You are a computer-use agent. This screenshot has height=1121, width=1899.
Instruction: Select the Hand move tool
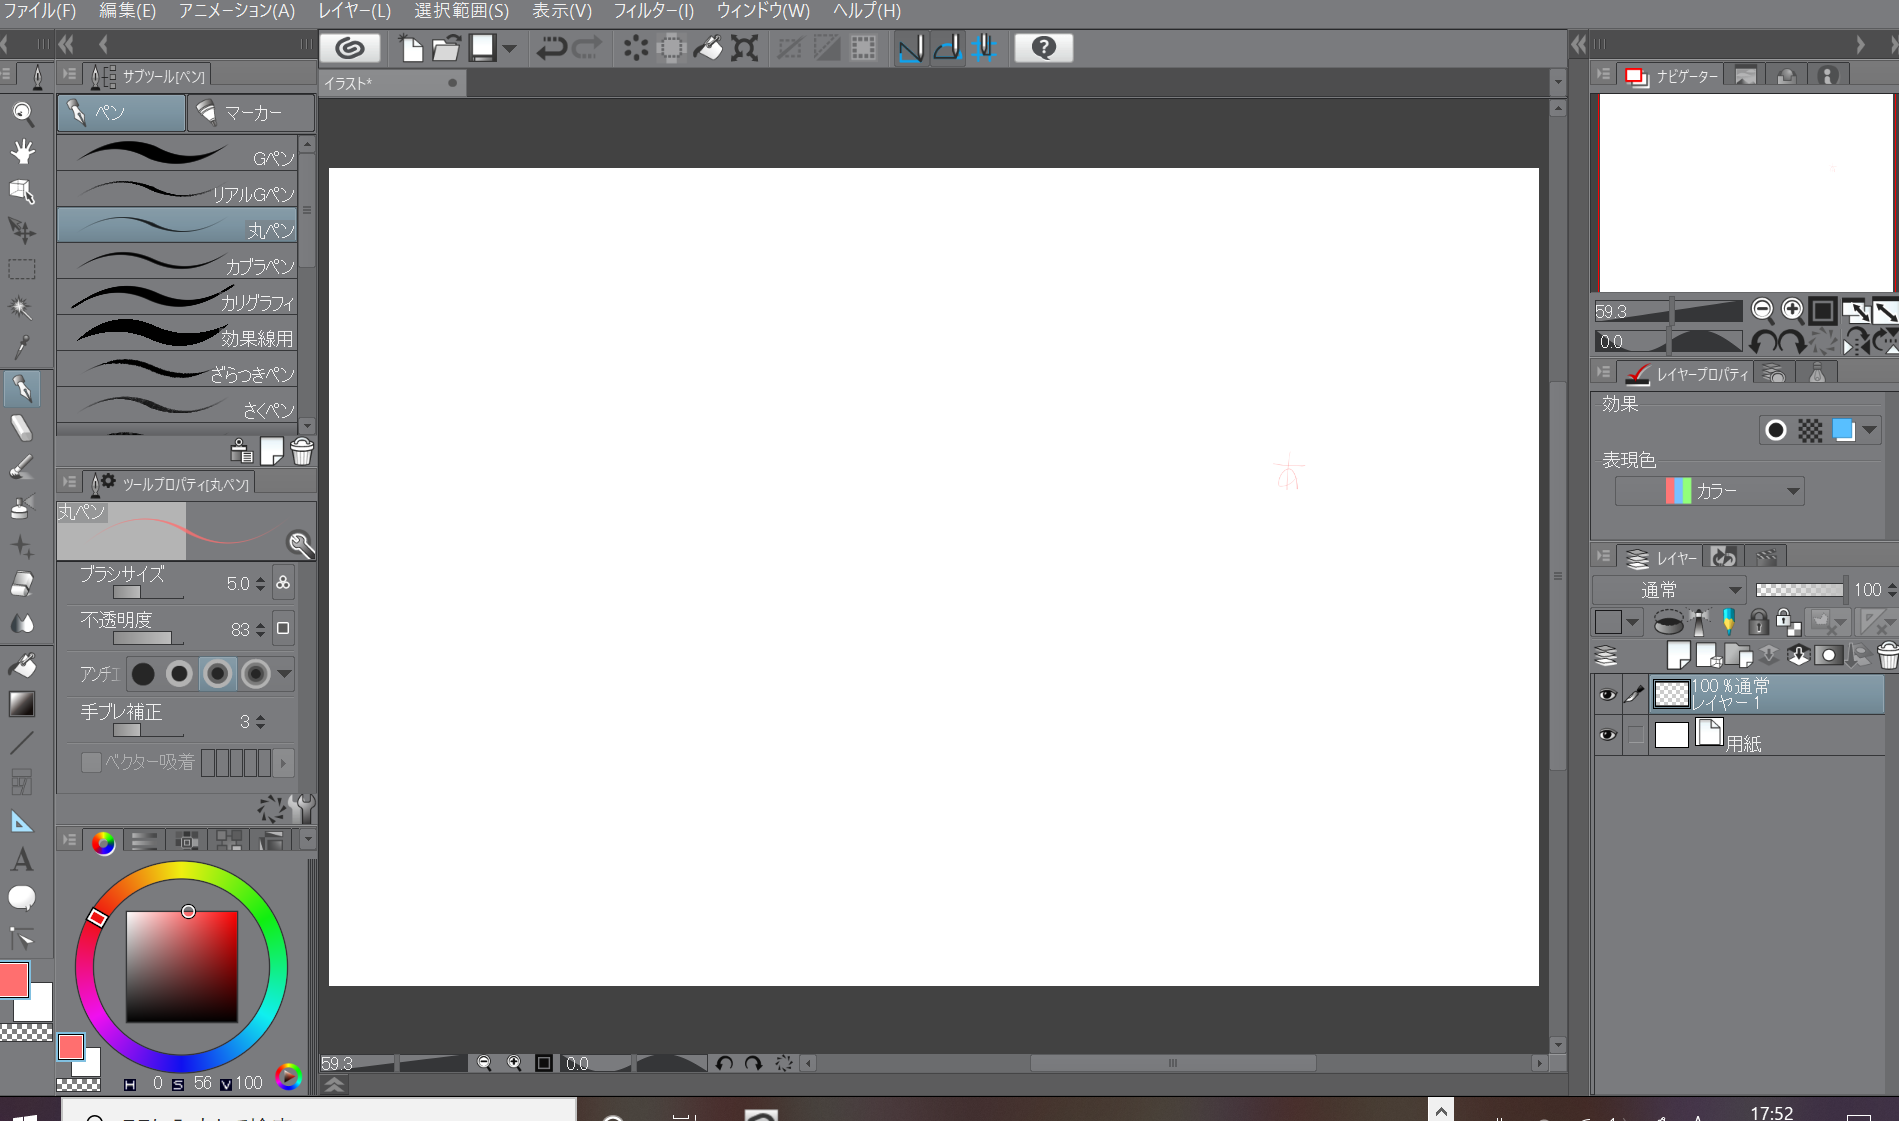(x=22, y=152)
